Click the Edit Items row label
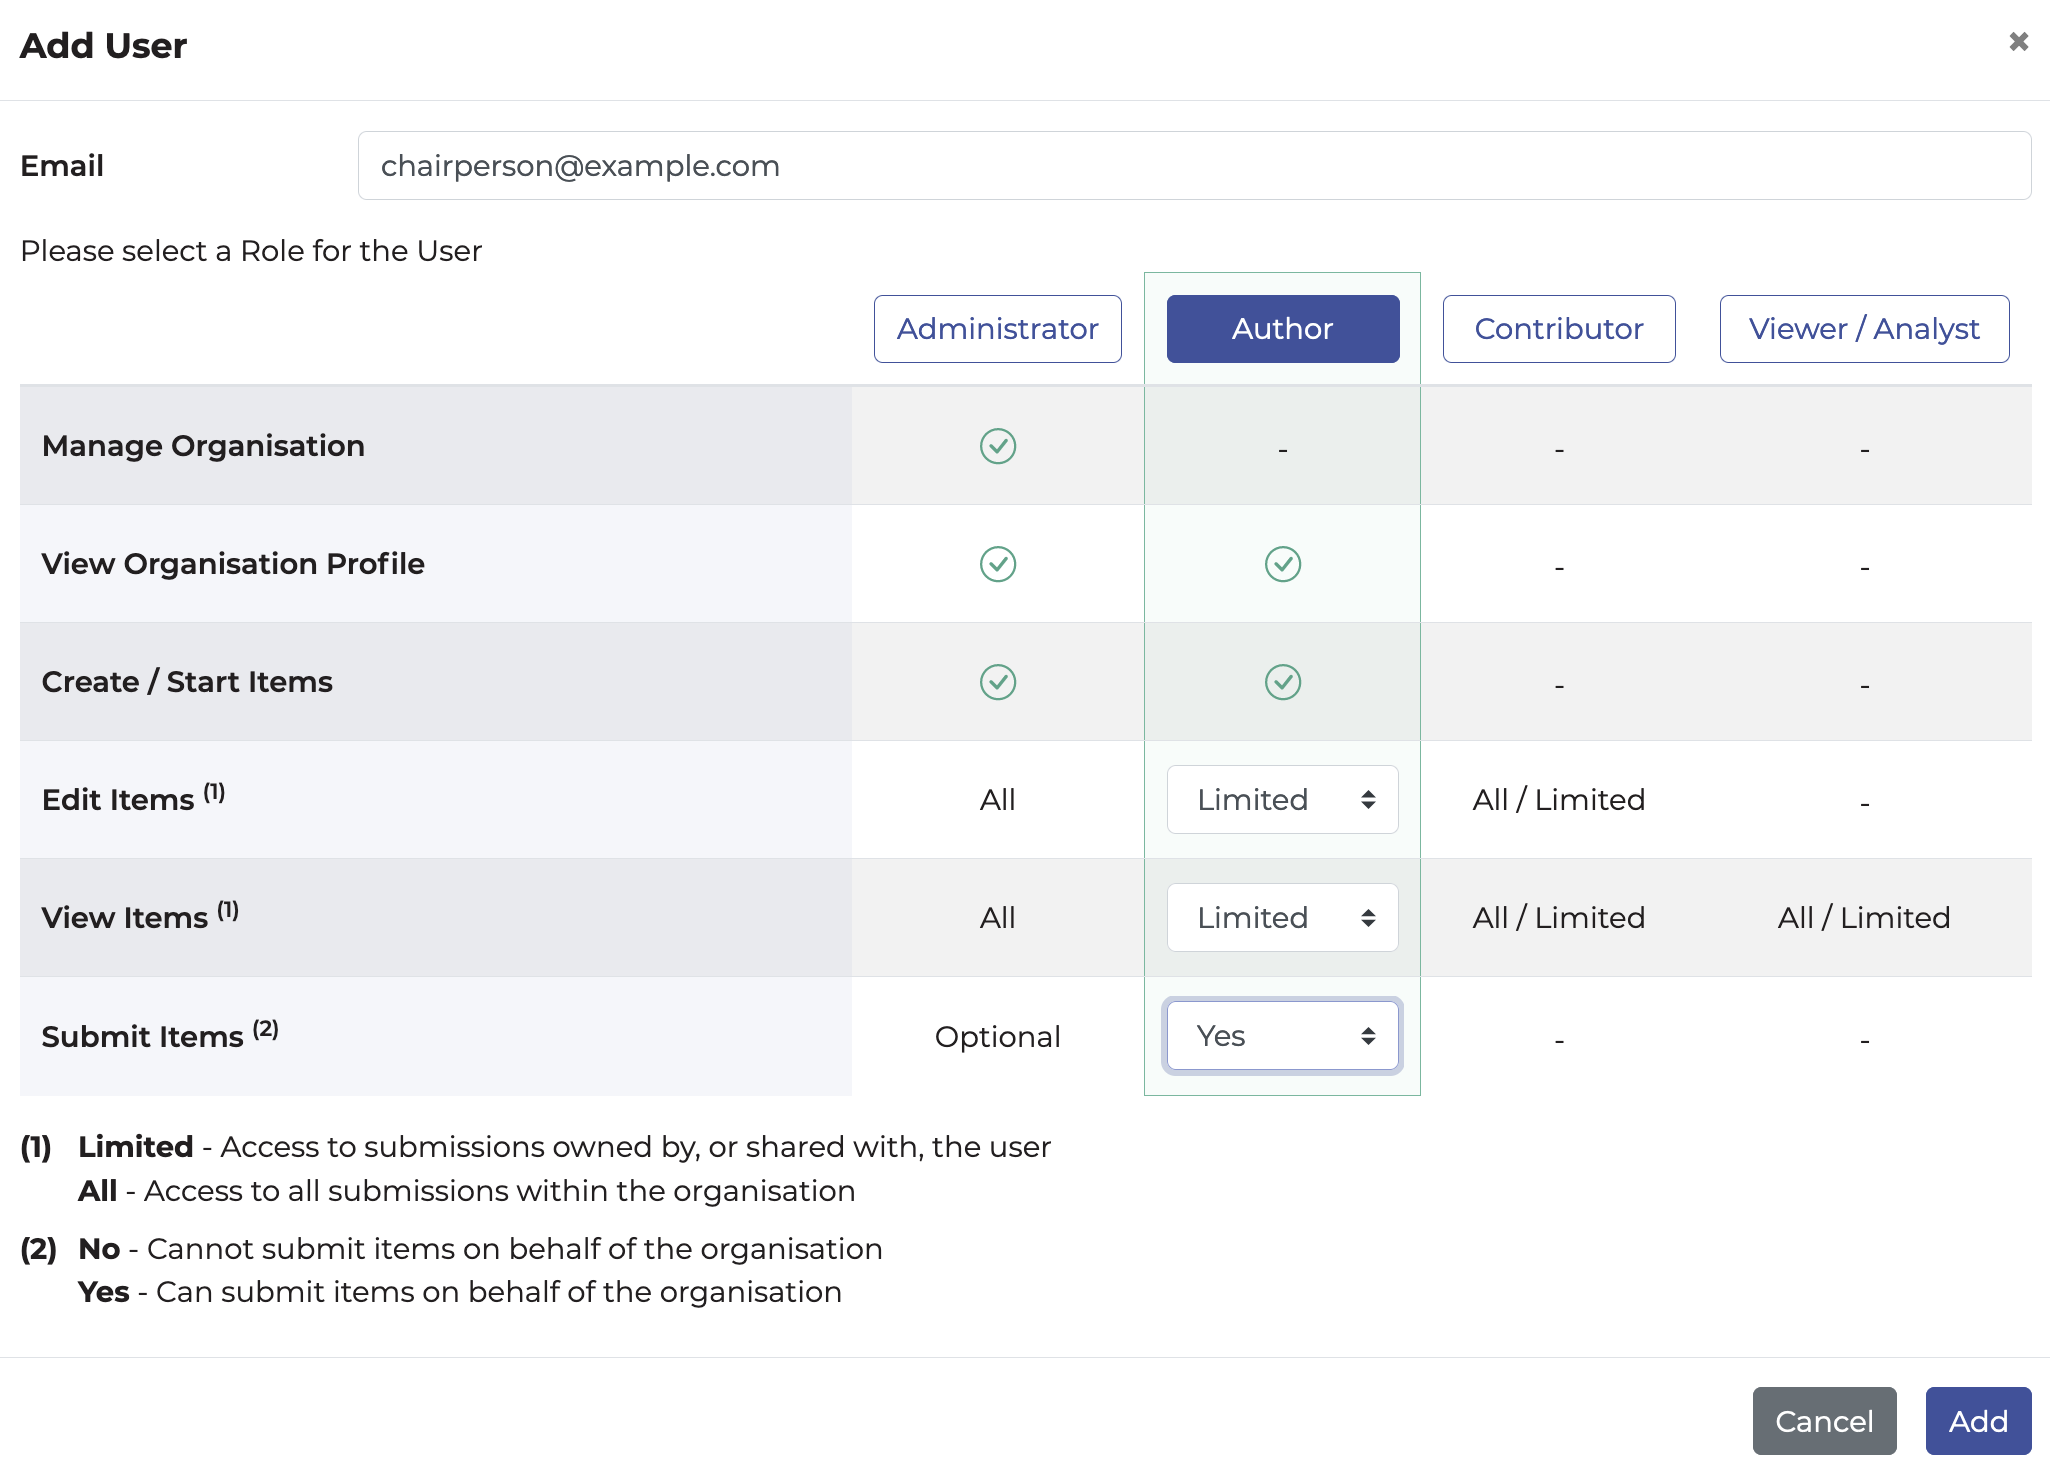The image size is (2050, 1468). [x=132, y=799]
